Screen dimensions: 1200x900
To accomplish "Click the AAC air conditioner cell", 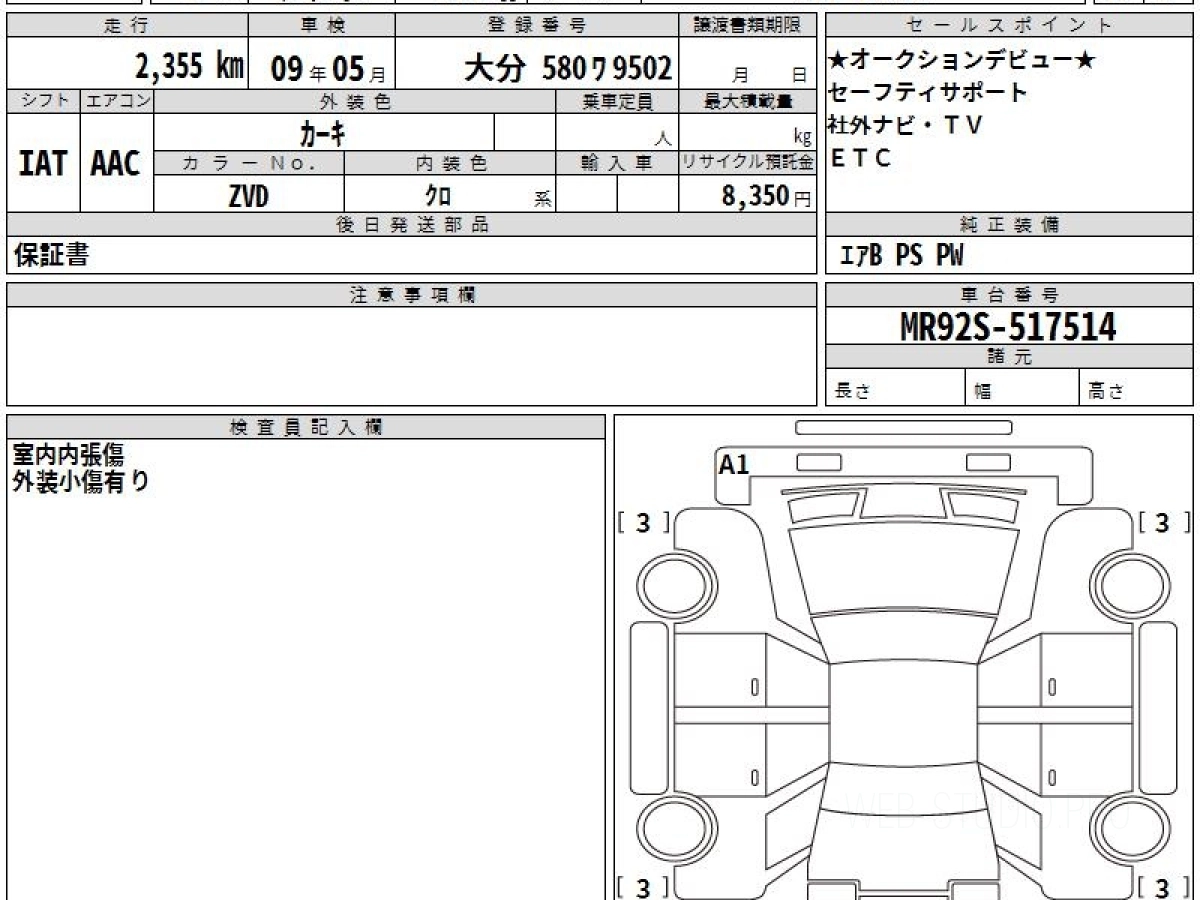I will tap(116, 163).
